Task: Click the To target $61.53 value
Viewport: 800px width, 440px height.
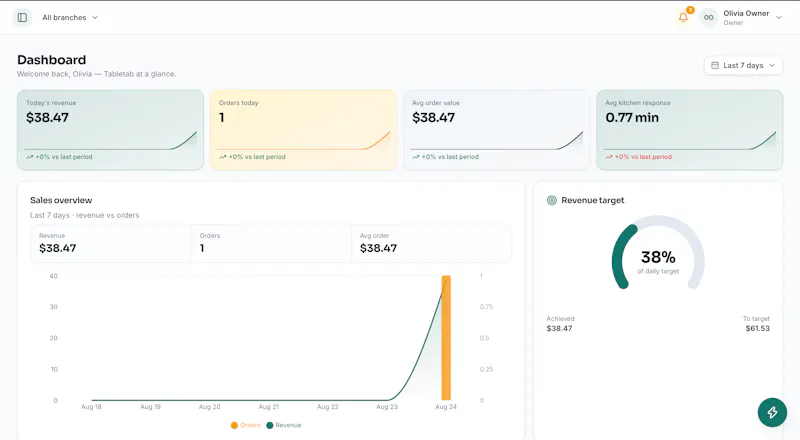Action: (x=757, y=328)
